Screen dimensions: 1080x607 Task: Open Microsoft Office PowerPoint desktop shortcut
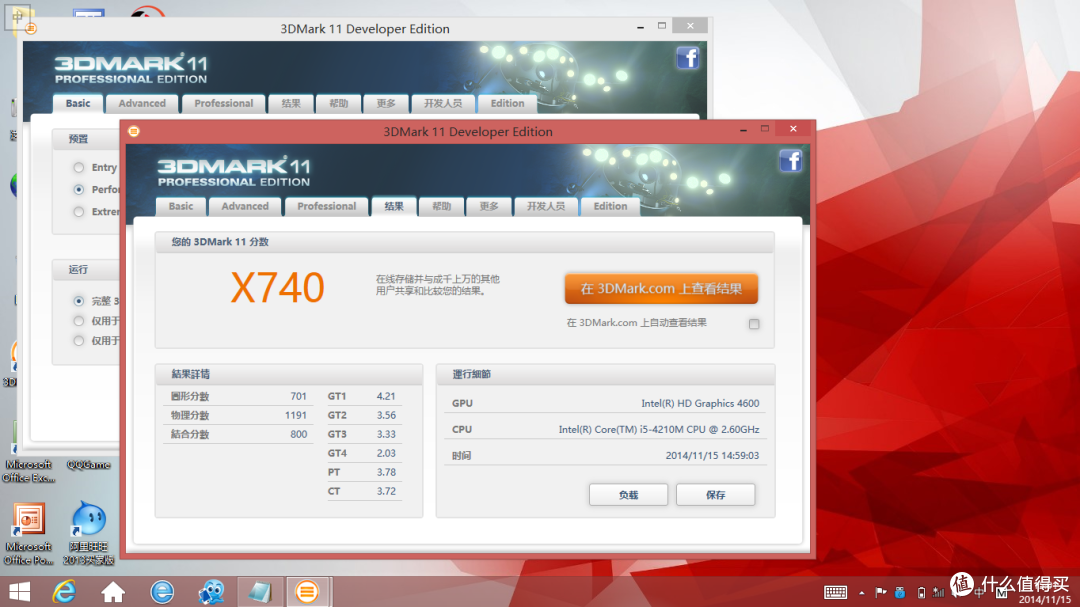[29, 534]
